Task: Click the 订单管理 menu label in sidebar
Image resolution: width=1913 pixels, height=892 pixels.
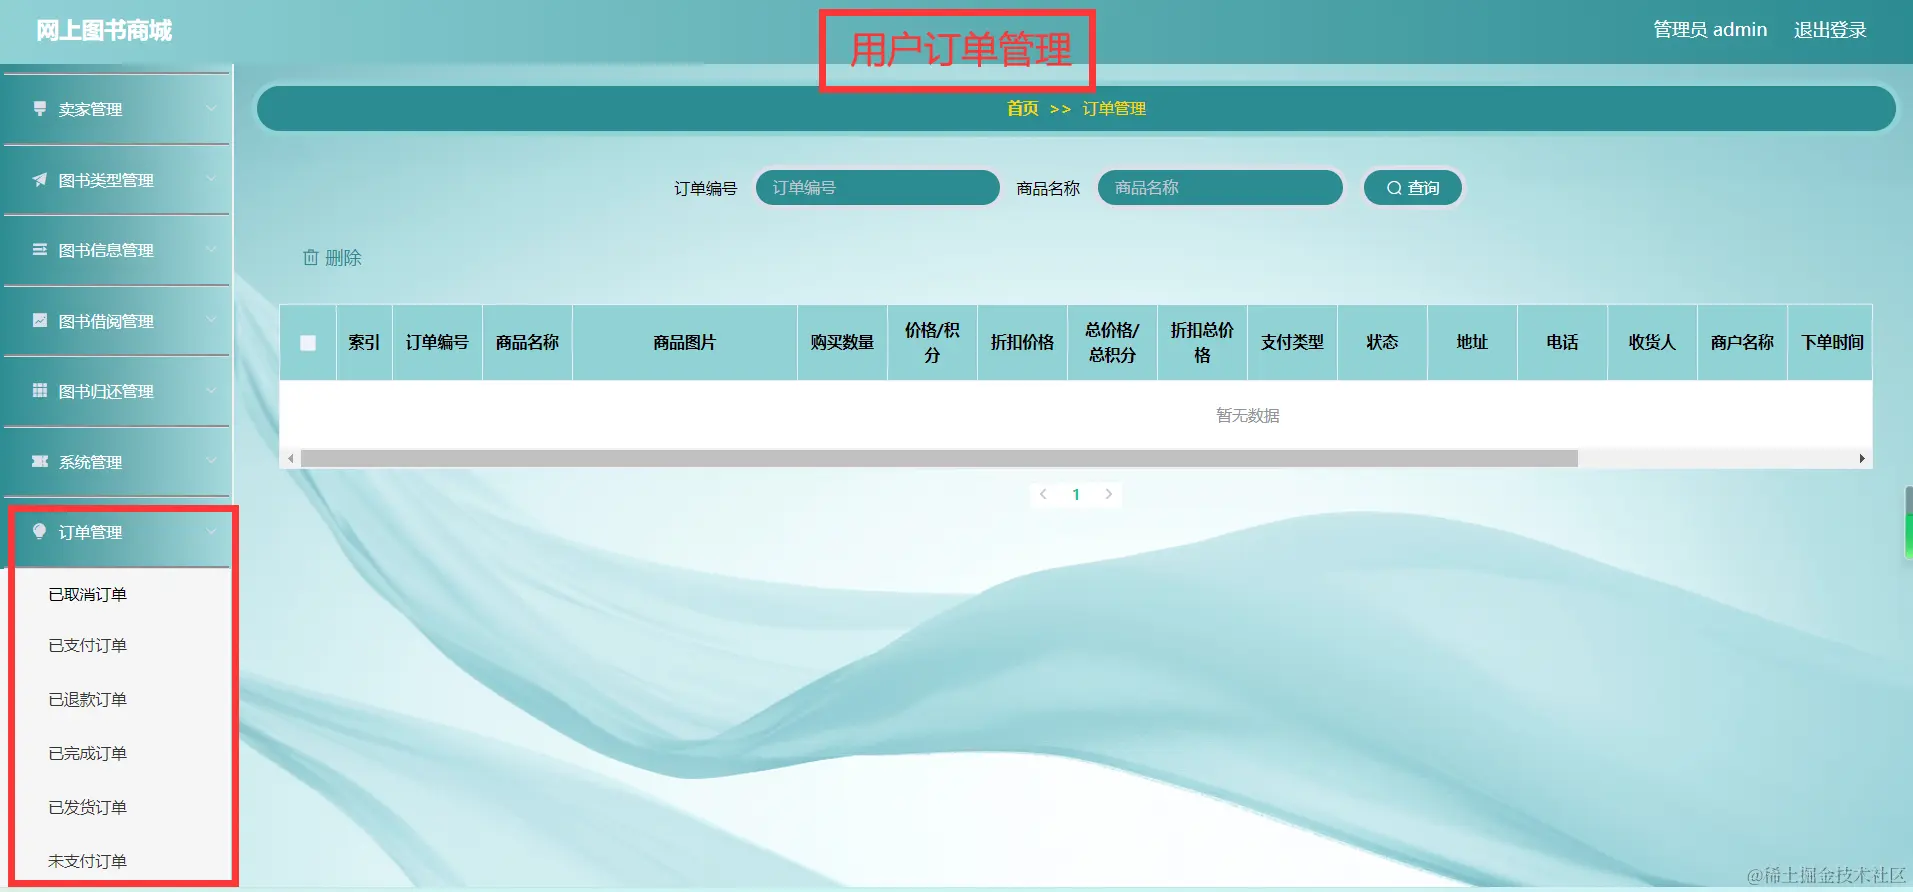Action: click(90, 532)
